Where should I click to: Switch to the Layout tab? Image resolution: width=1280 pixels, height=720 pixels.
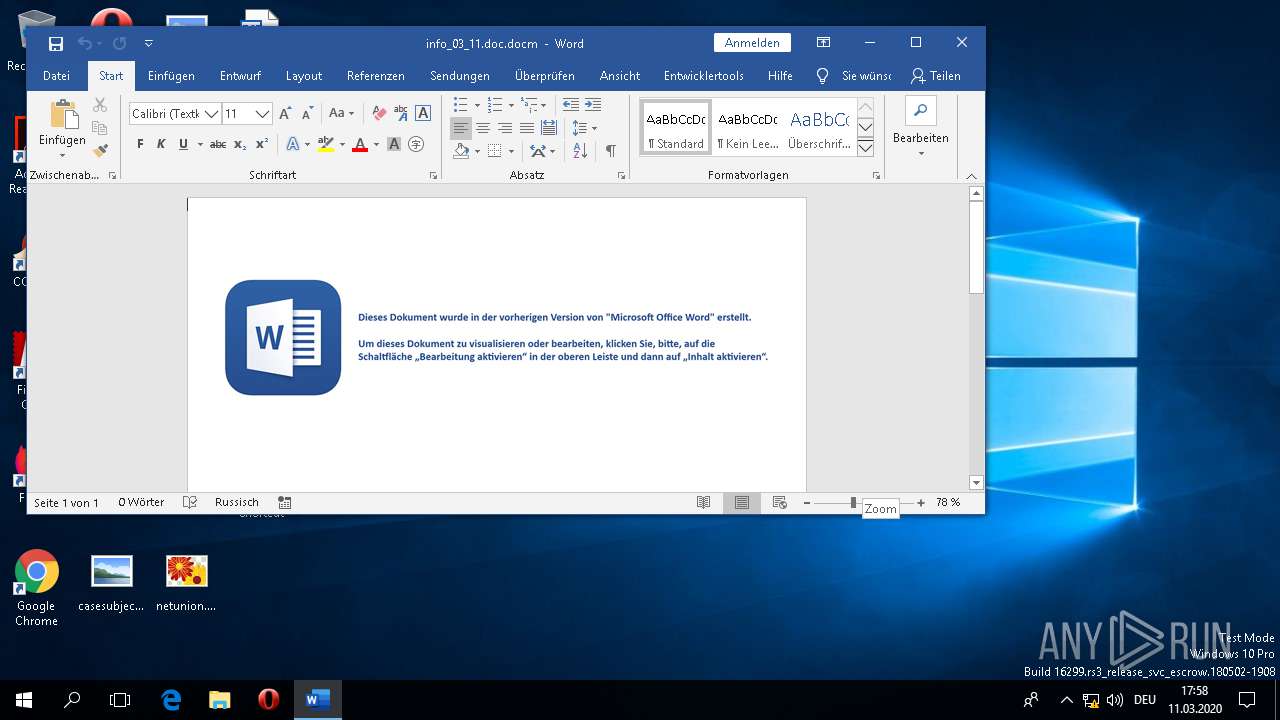(x=304, y=76)
